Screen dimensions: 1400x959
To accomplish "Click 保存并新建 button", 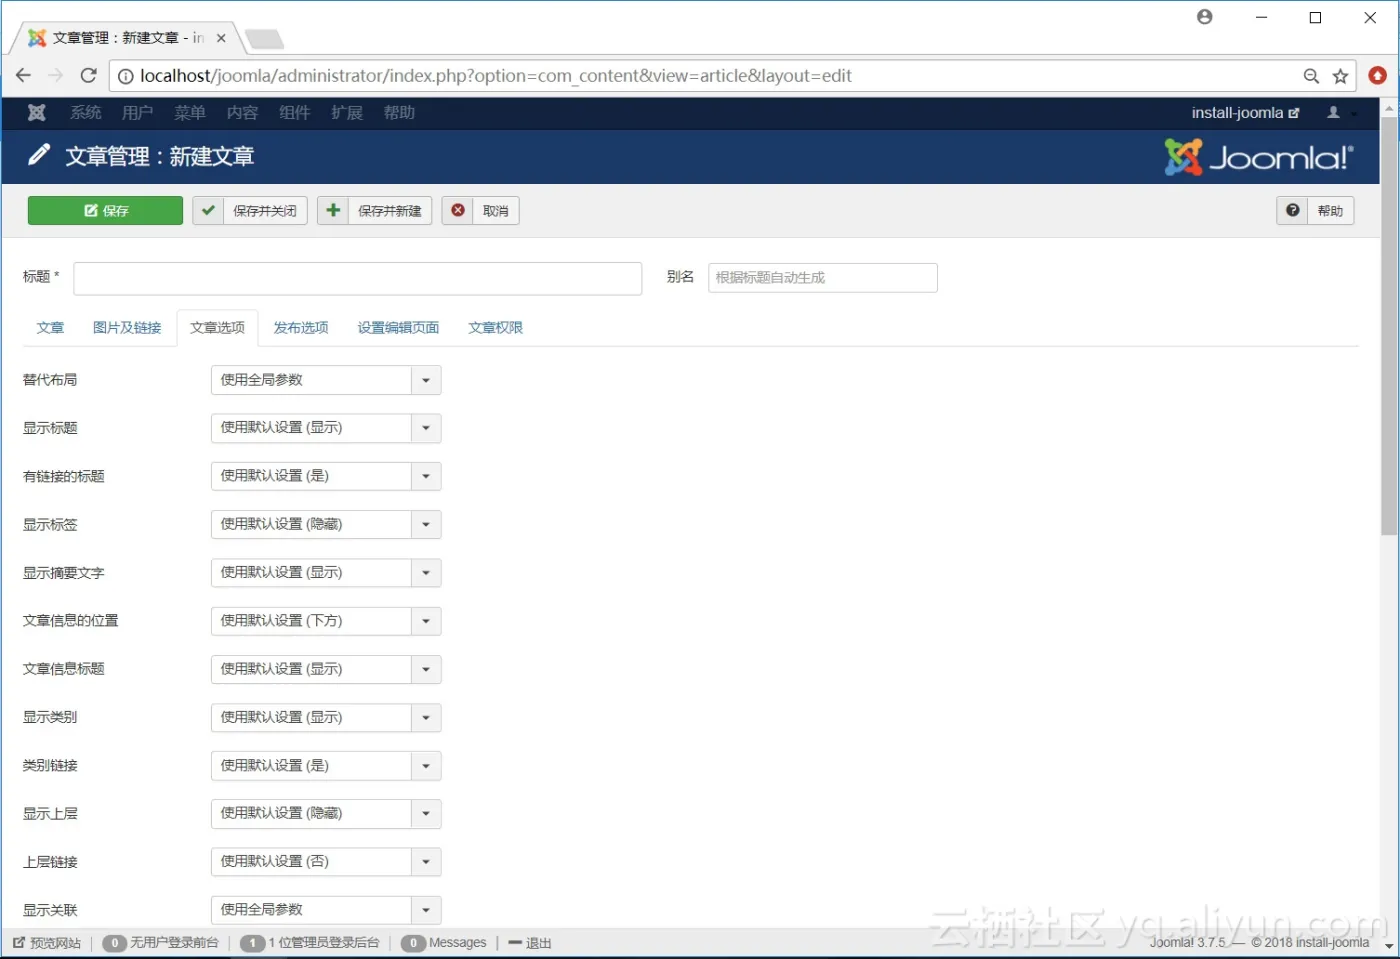I will pyautogui.click(x=374, y=211).
